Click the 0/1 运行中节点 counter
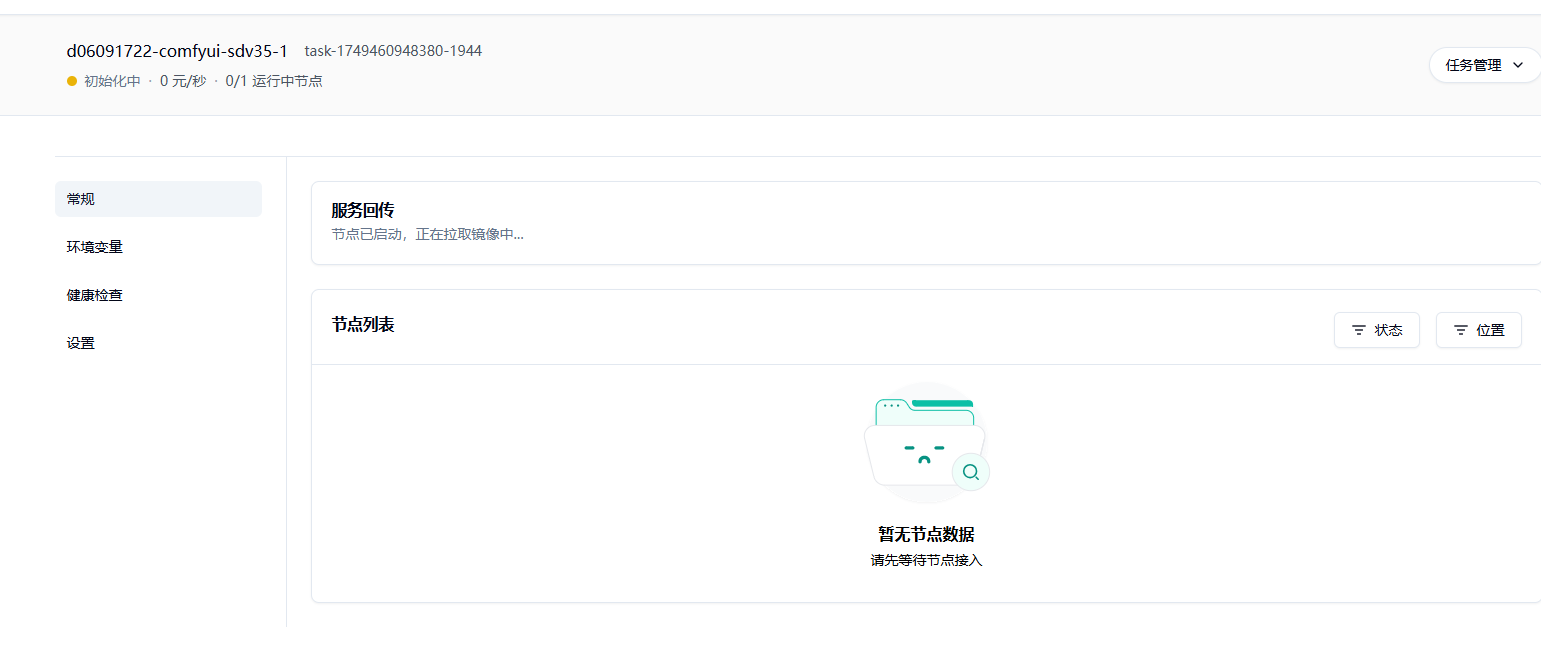 (274, 81)
